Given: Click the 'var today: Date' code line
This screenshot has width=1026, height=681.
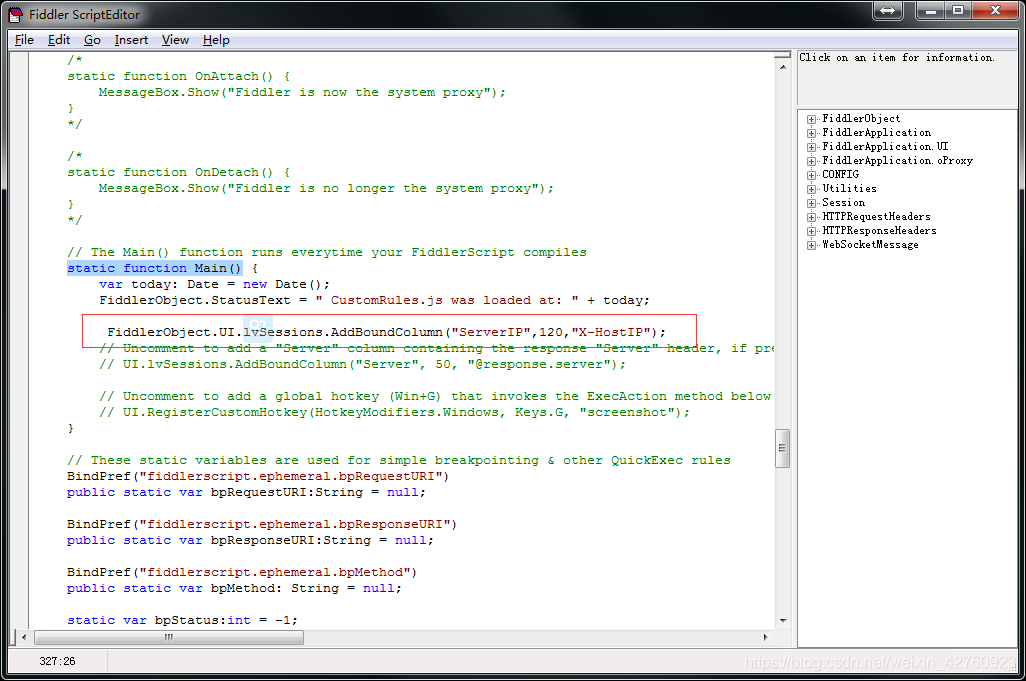Looking at the screenshot, I should pos(215,285).
